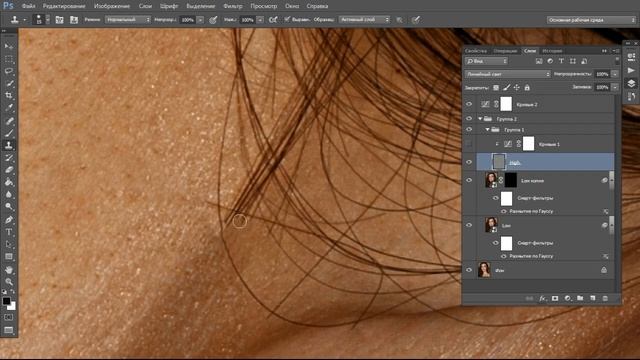Hide the Слой копия layer
Image resolution: width=640 pixels, height=360 pixels.
pos(469,180)
